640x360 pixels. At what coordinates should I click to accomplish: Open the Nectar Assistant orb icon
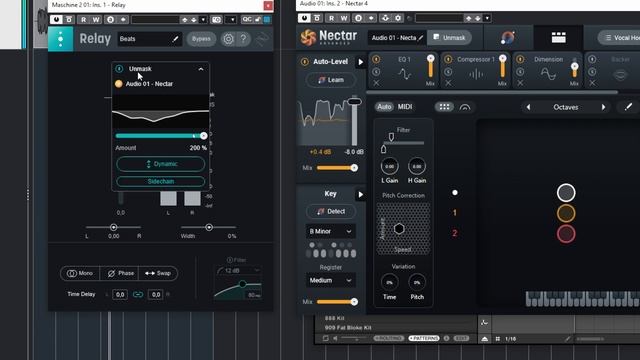tap(508, 38)
